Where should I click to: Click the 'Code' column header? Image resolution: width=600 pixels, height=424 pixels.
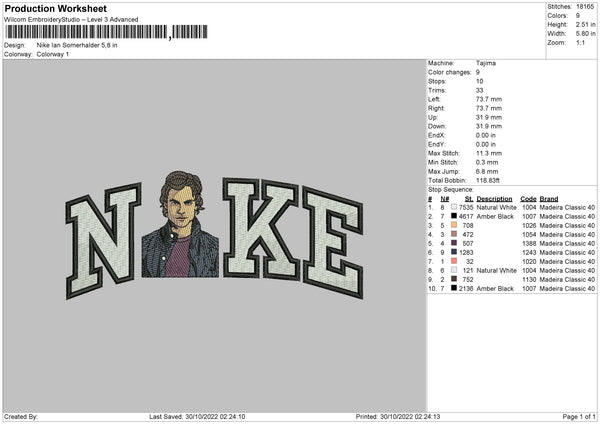(528, 199)
